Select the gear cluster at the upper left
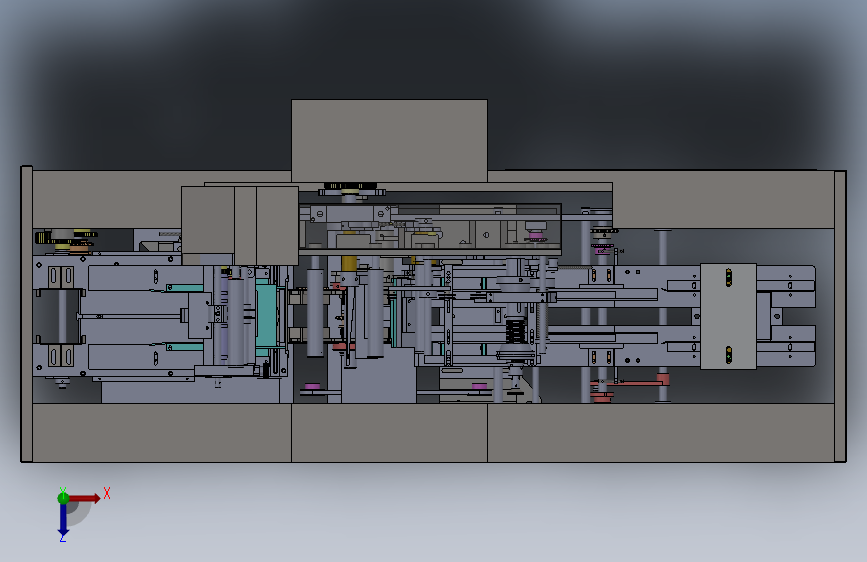This screenshot has width=867, height=562. pos(66,238)
